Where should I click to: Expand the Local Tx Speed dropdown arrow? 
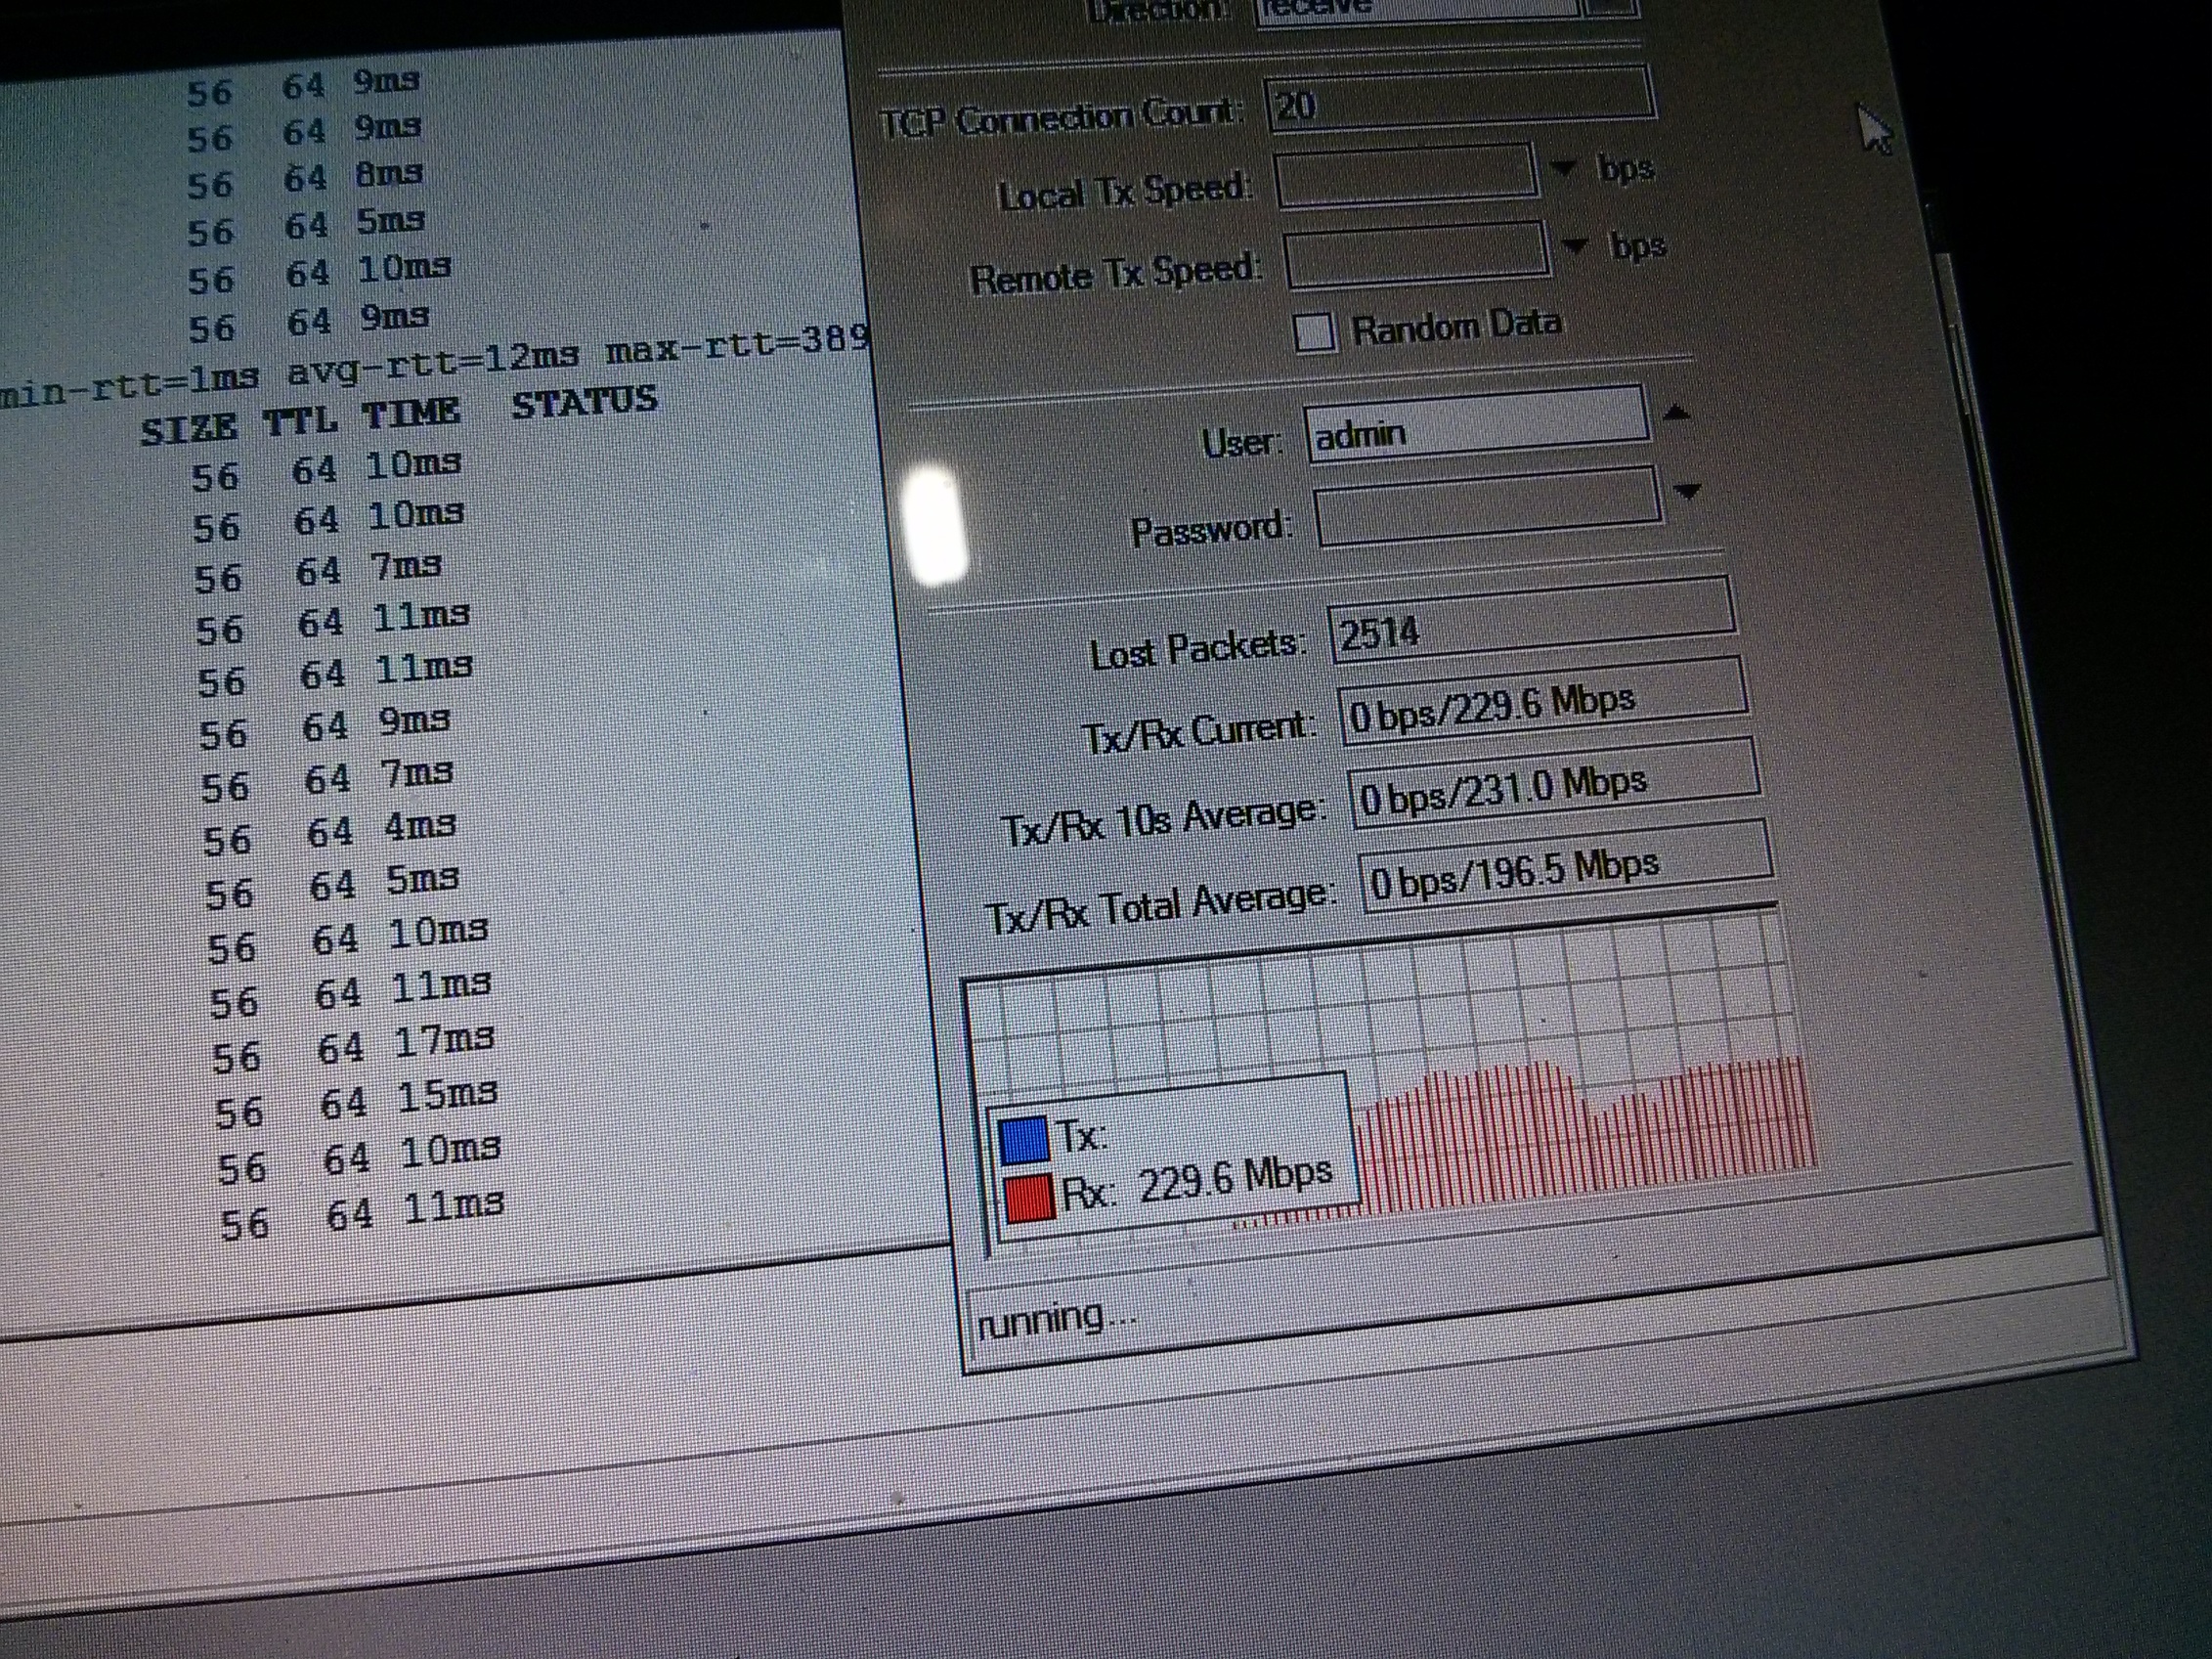click(x=1563, y=169)
